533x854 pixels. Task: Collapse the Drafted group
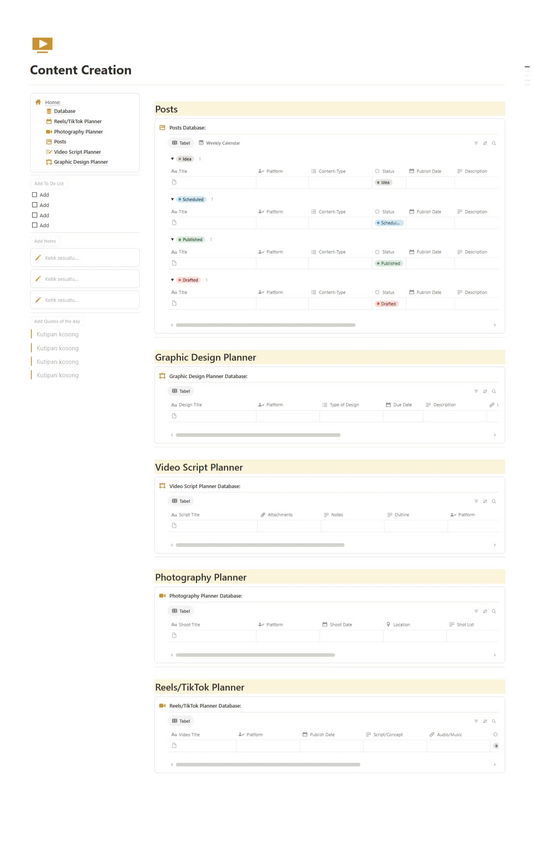pyautogui.click(x=173, y=280)
